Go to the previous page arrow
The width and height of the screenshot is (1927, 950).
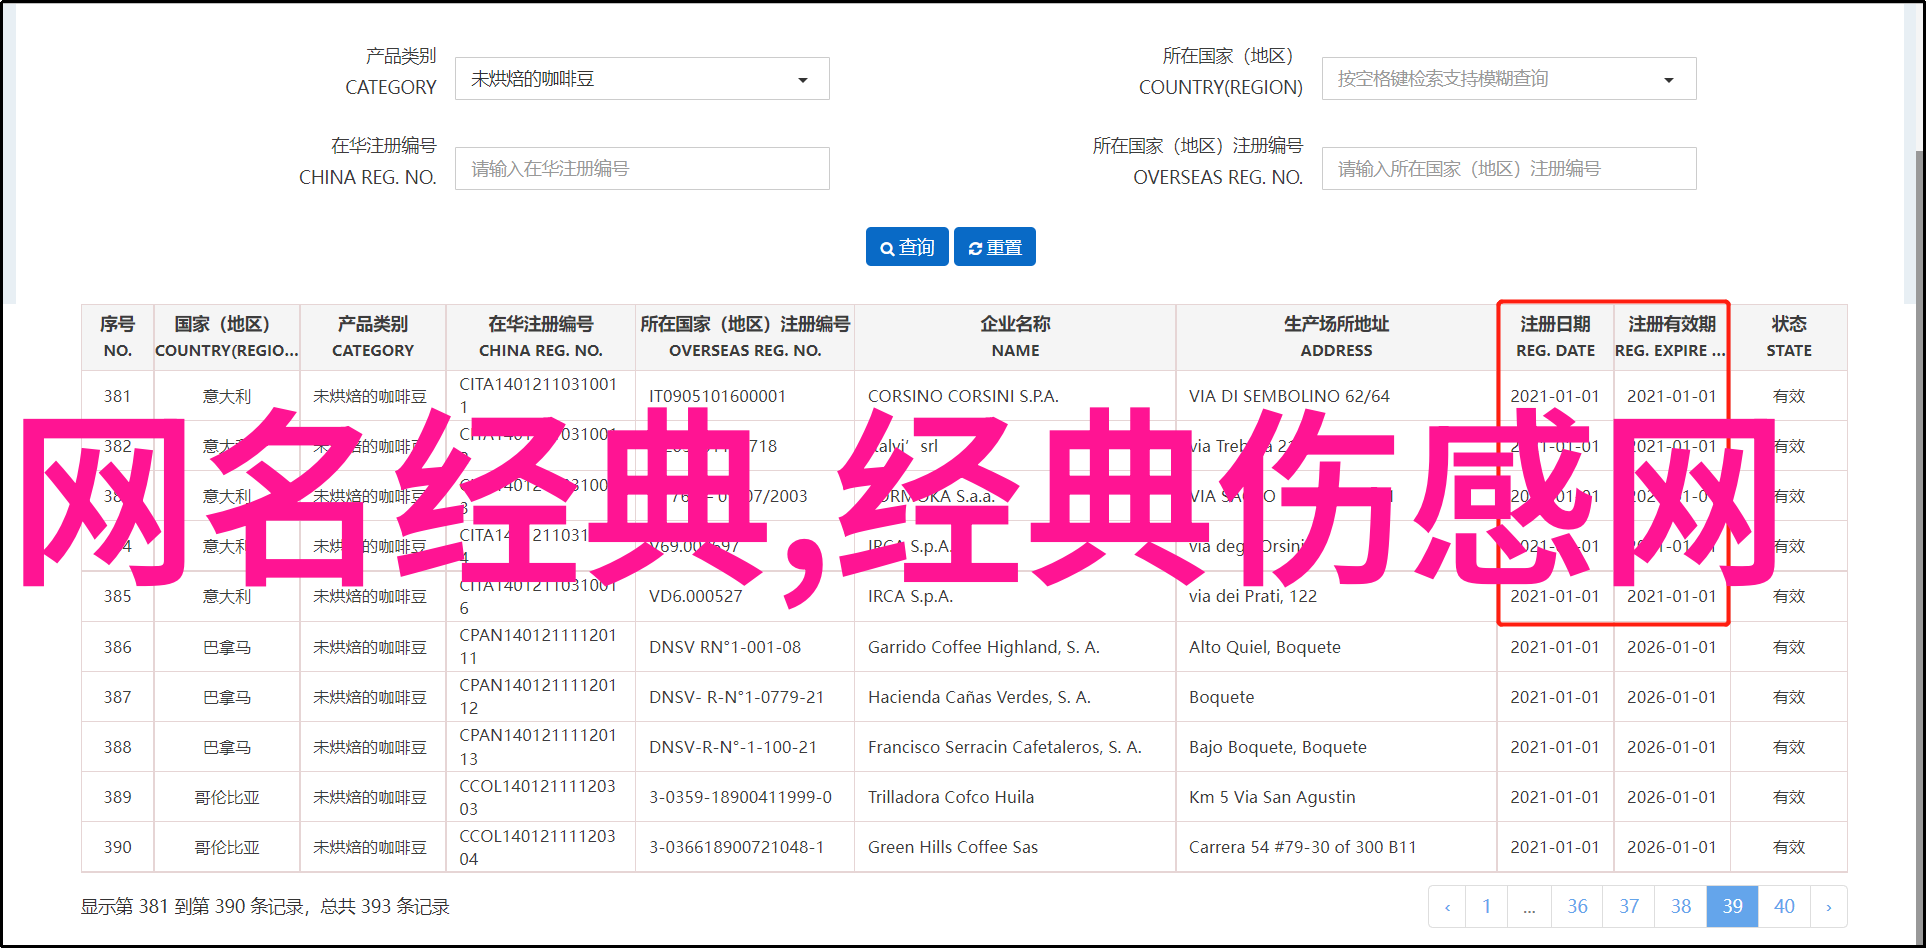pyautogui.click(x=1447, y=906)
